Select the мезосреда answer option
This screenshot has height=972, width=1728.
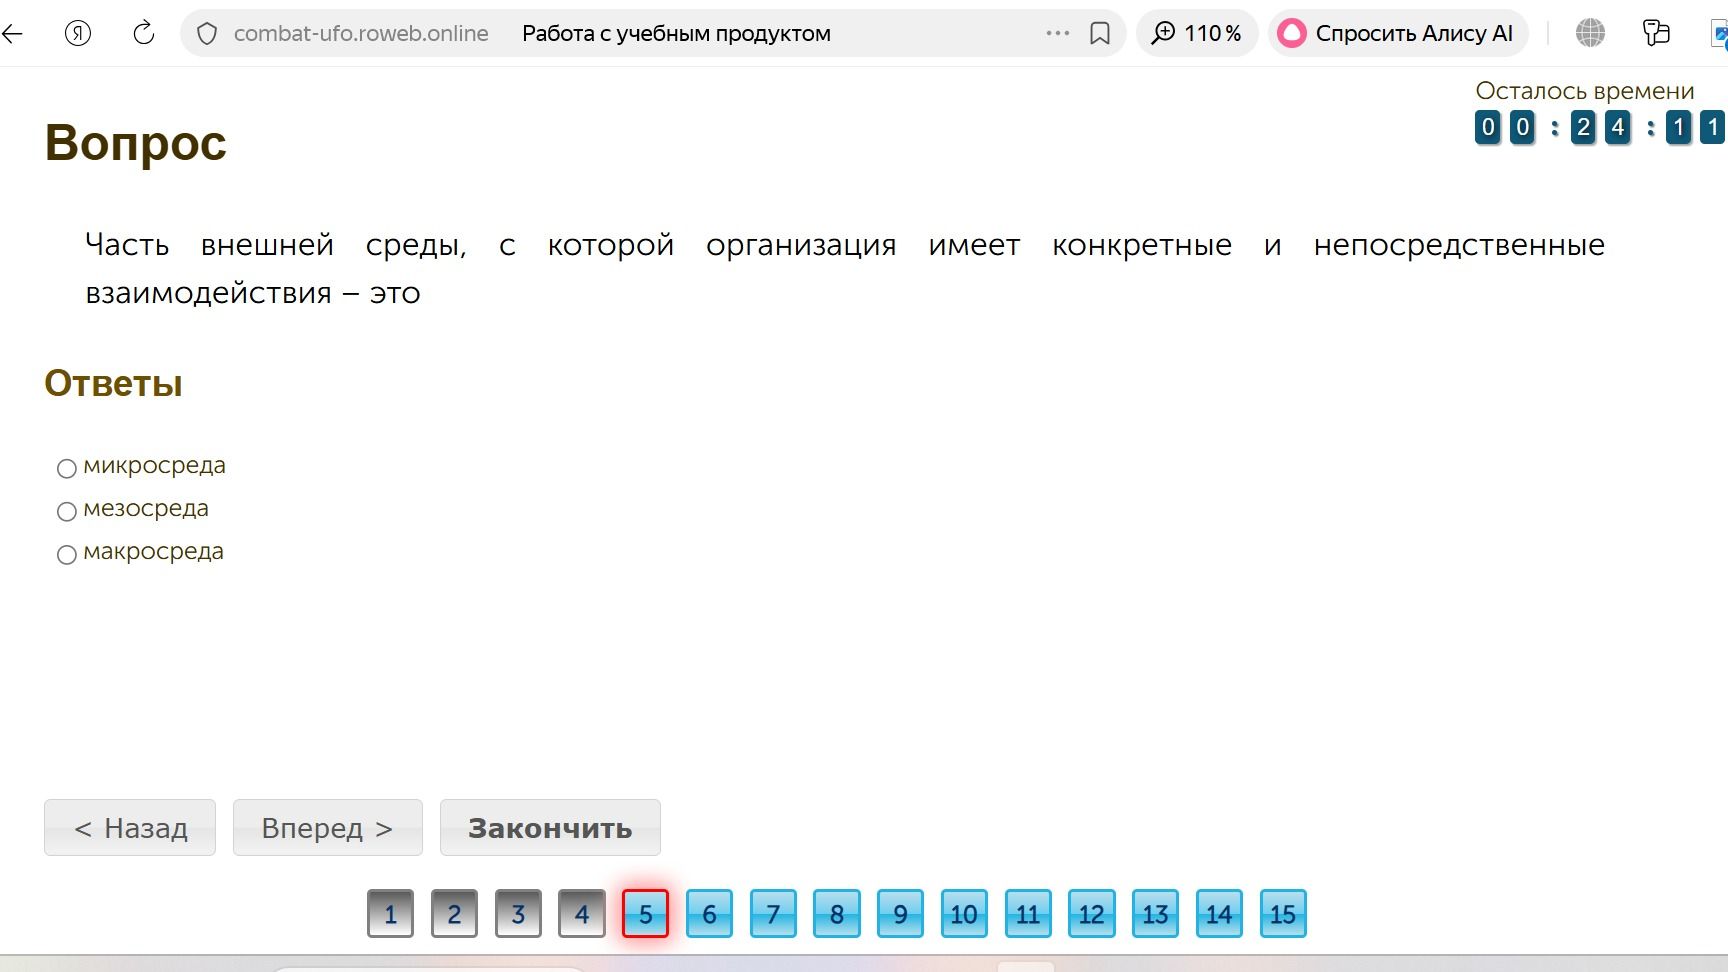pyautogui.click(x=67, y=511)
